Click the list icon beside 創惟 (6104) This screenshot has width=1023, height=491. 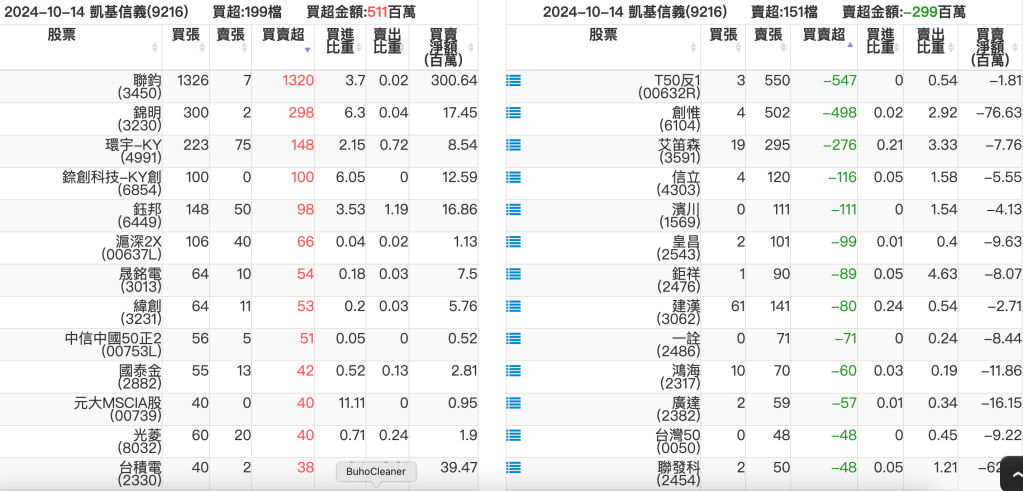tap(514, 113)
